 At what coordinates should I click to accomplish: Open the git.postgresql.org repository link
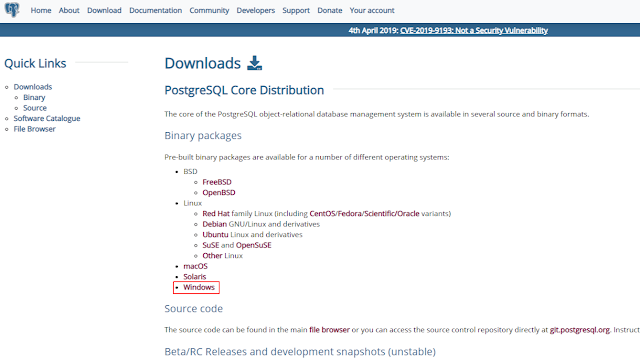tap(580, 330)
